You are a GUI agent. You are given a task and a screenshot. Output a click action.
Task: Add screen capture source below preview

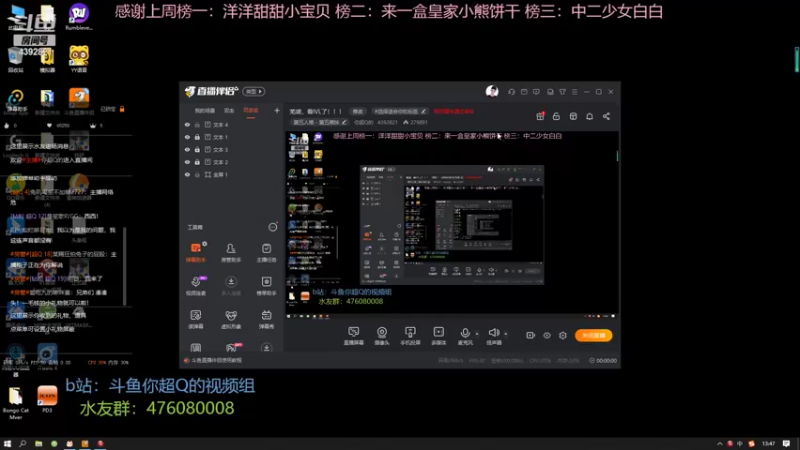tap(354, 336)
